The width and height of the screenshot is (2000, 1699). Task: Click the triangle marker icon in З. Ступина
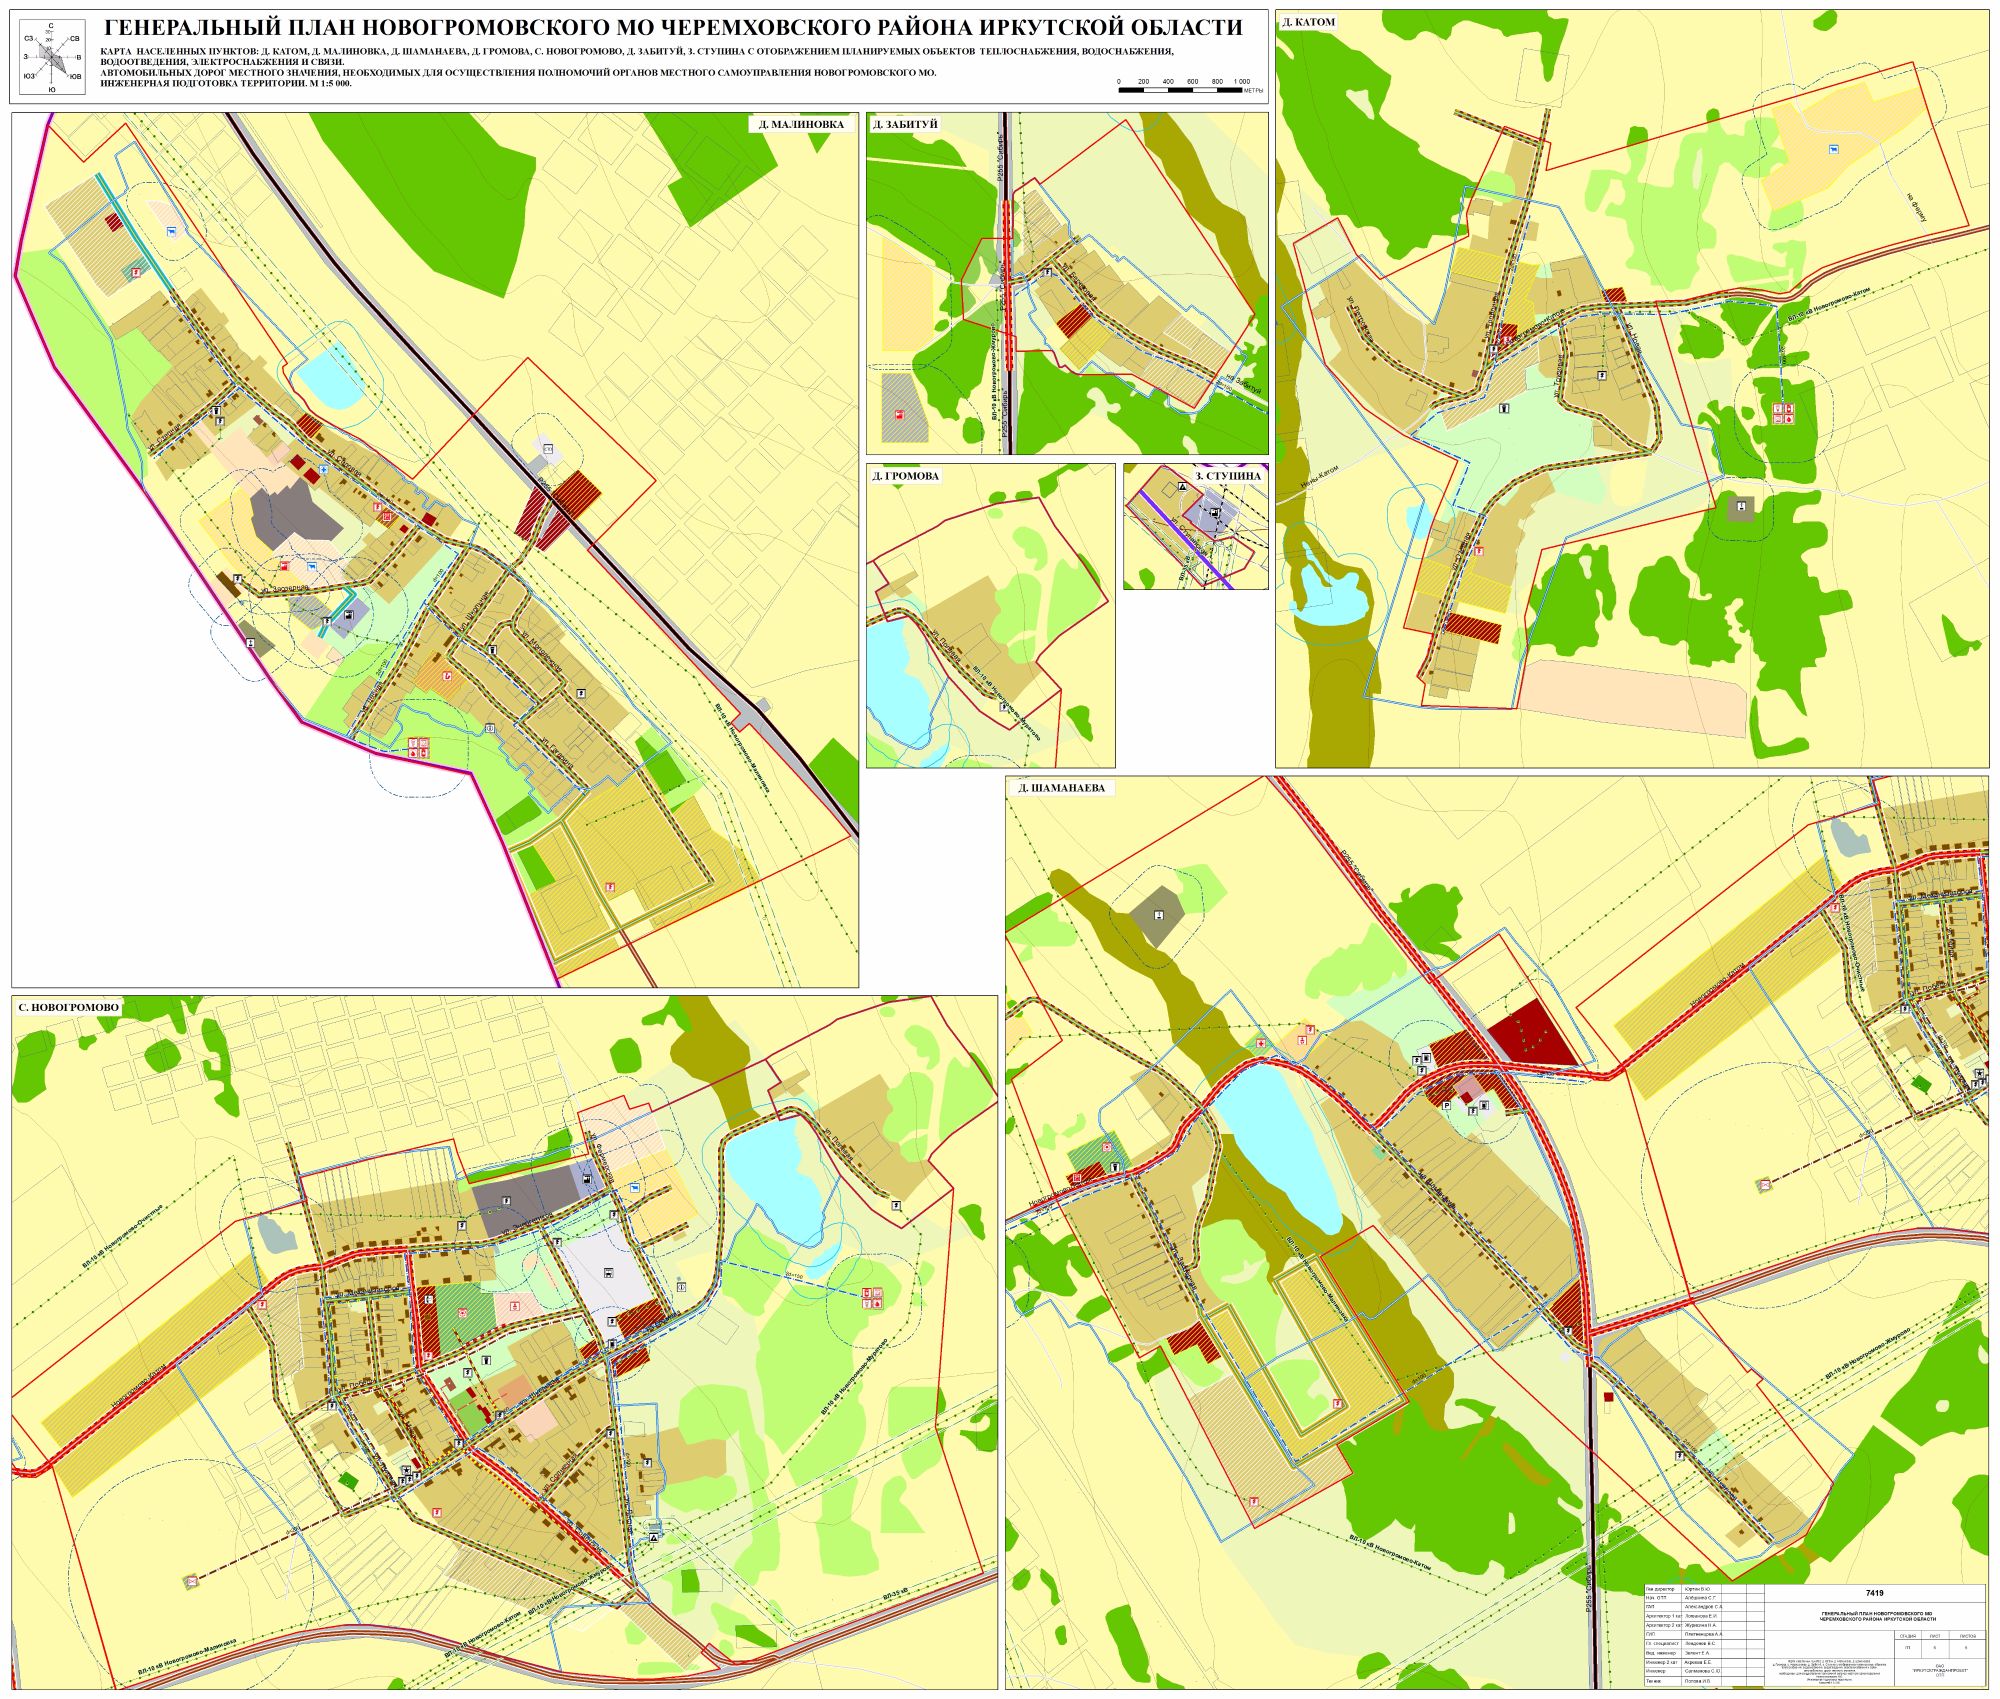point(1181,486)
